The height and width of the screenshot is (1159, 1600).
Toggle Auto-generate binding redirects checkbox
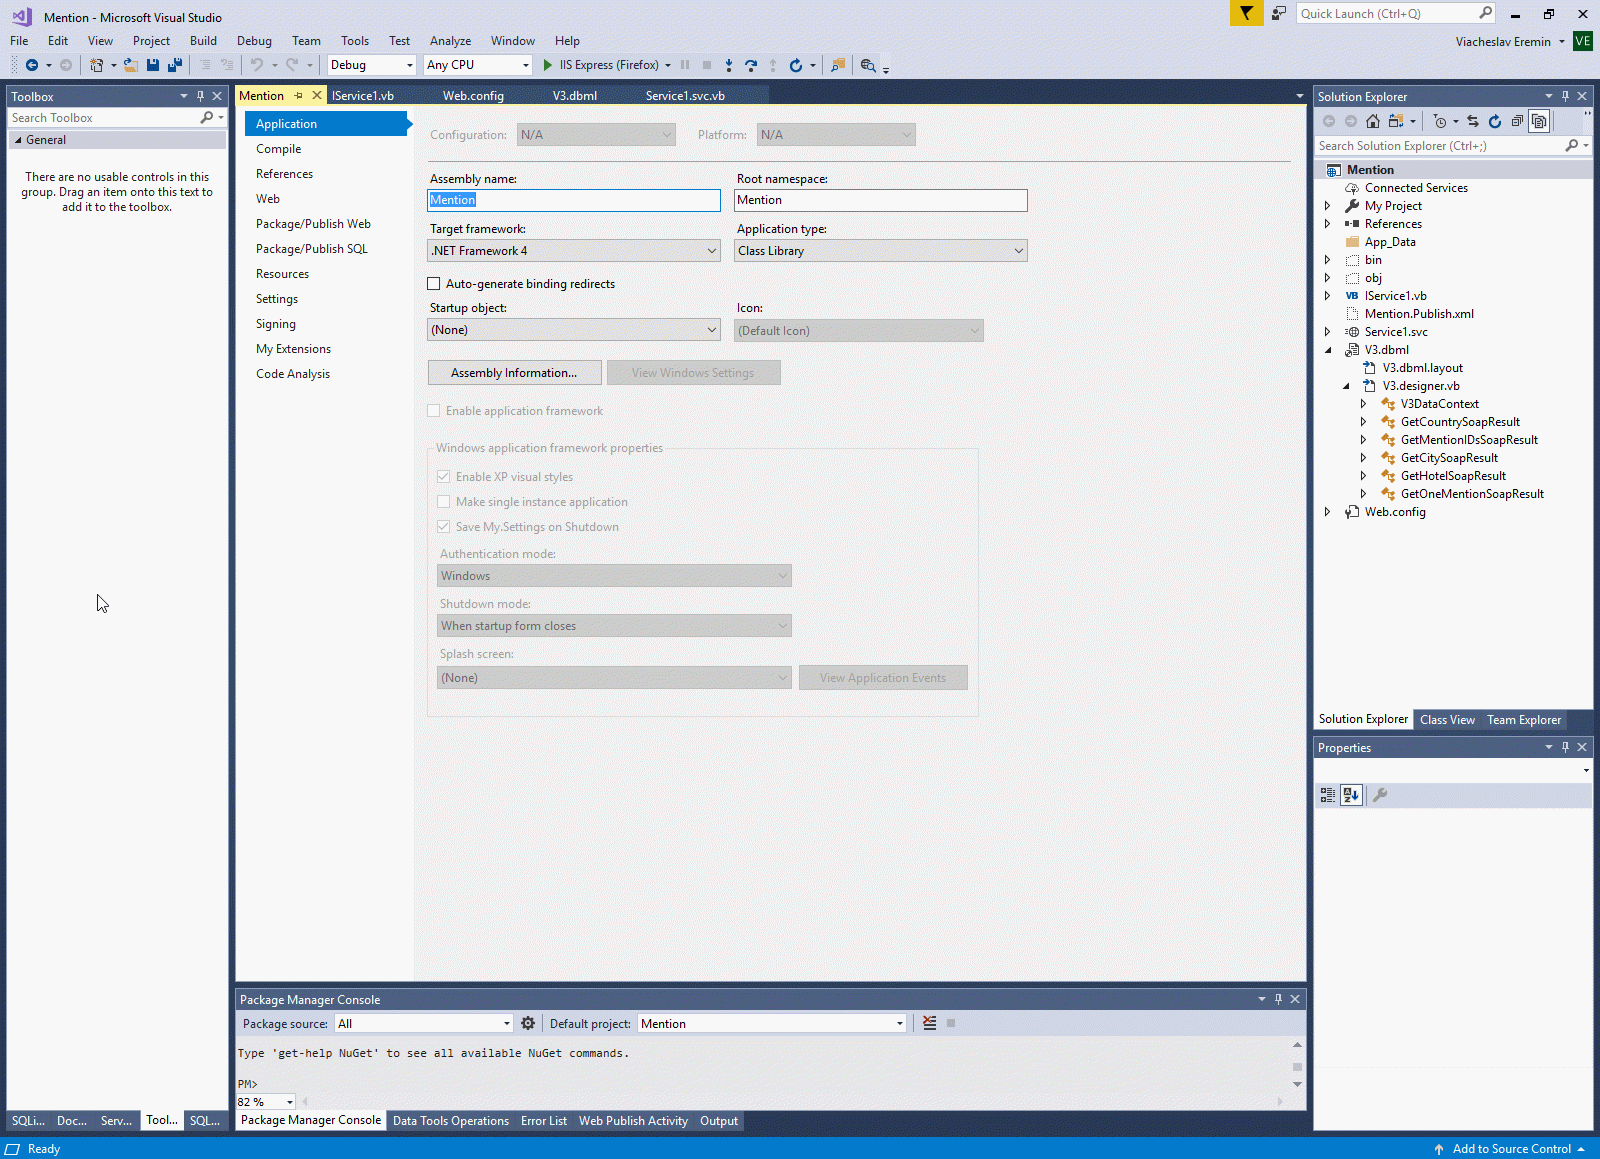434,284
